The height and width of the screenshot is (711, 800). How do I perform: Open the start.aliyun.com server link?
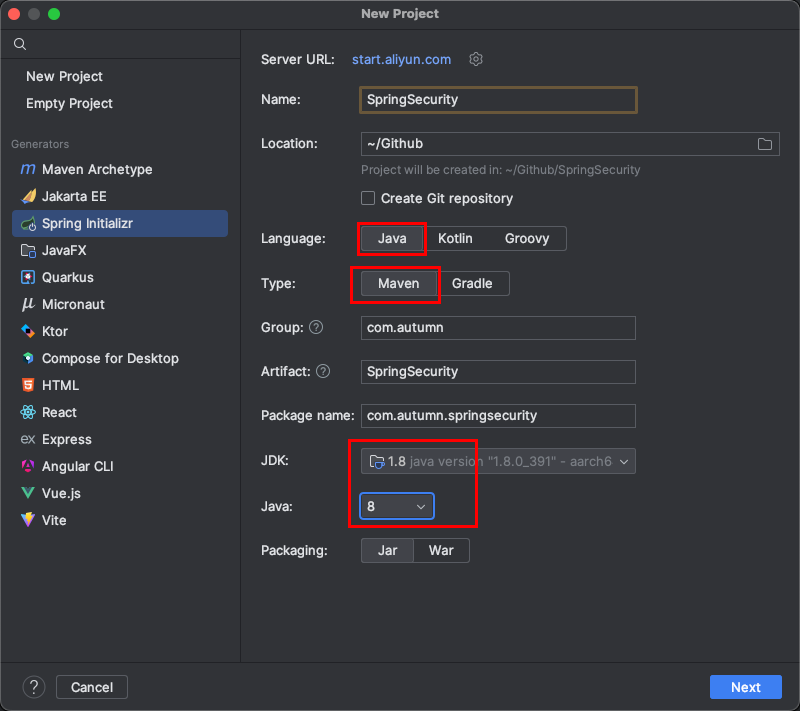(401, 60)
